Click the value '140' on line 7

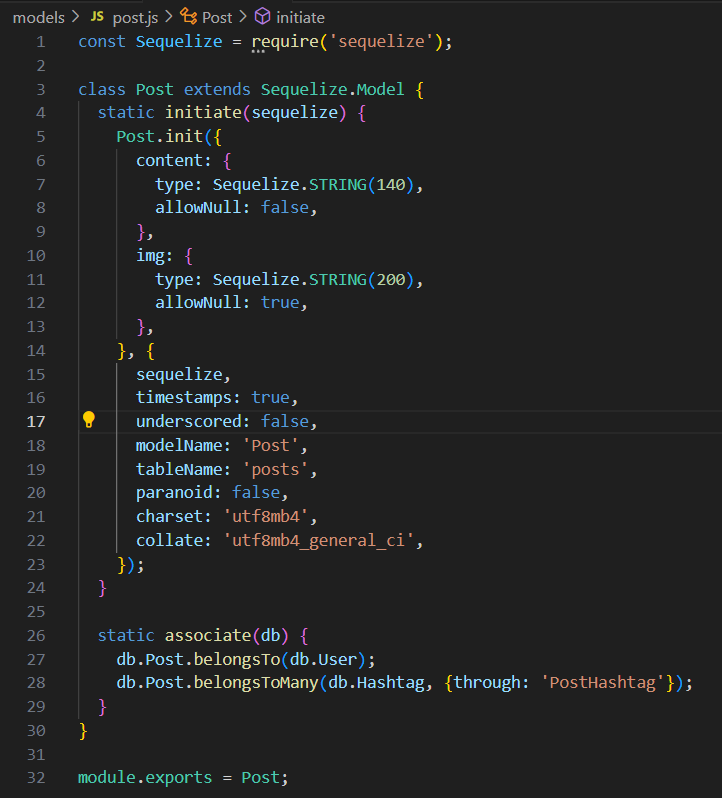click(x=391, y=184)
